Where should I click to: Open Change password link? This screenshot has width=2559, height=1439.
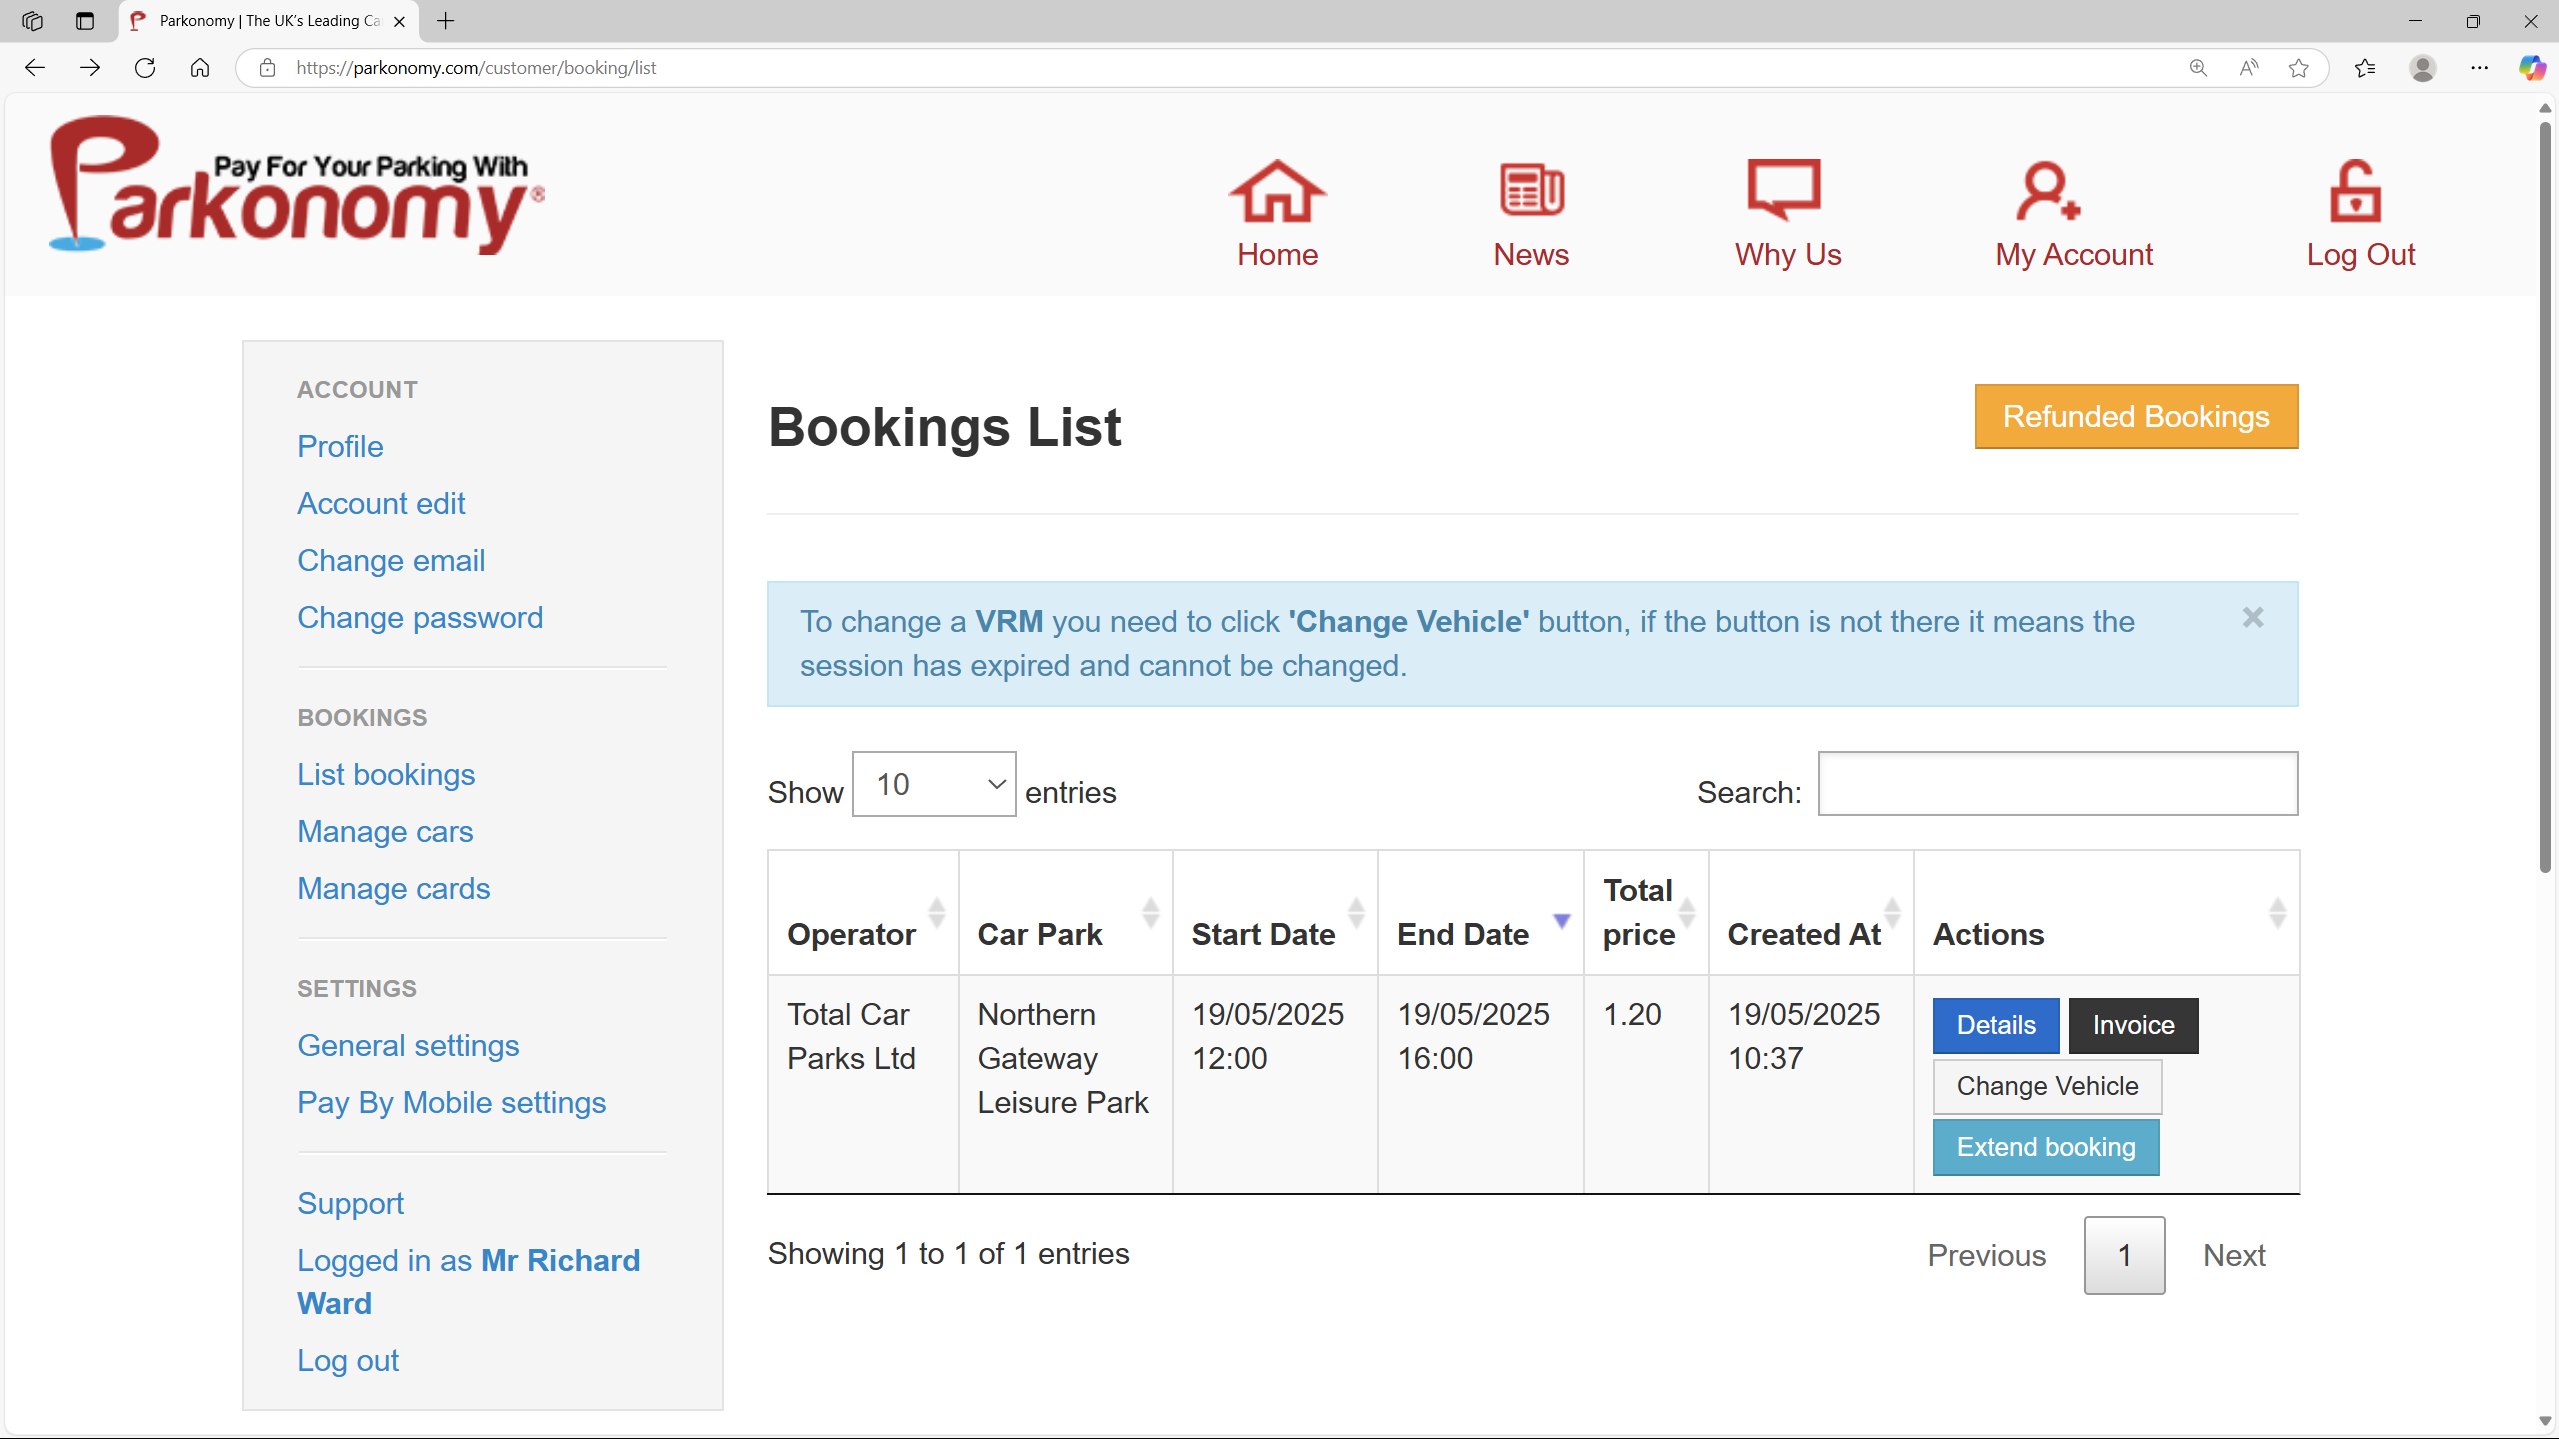420,617
